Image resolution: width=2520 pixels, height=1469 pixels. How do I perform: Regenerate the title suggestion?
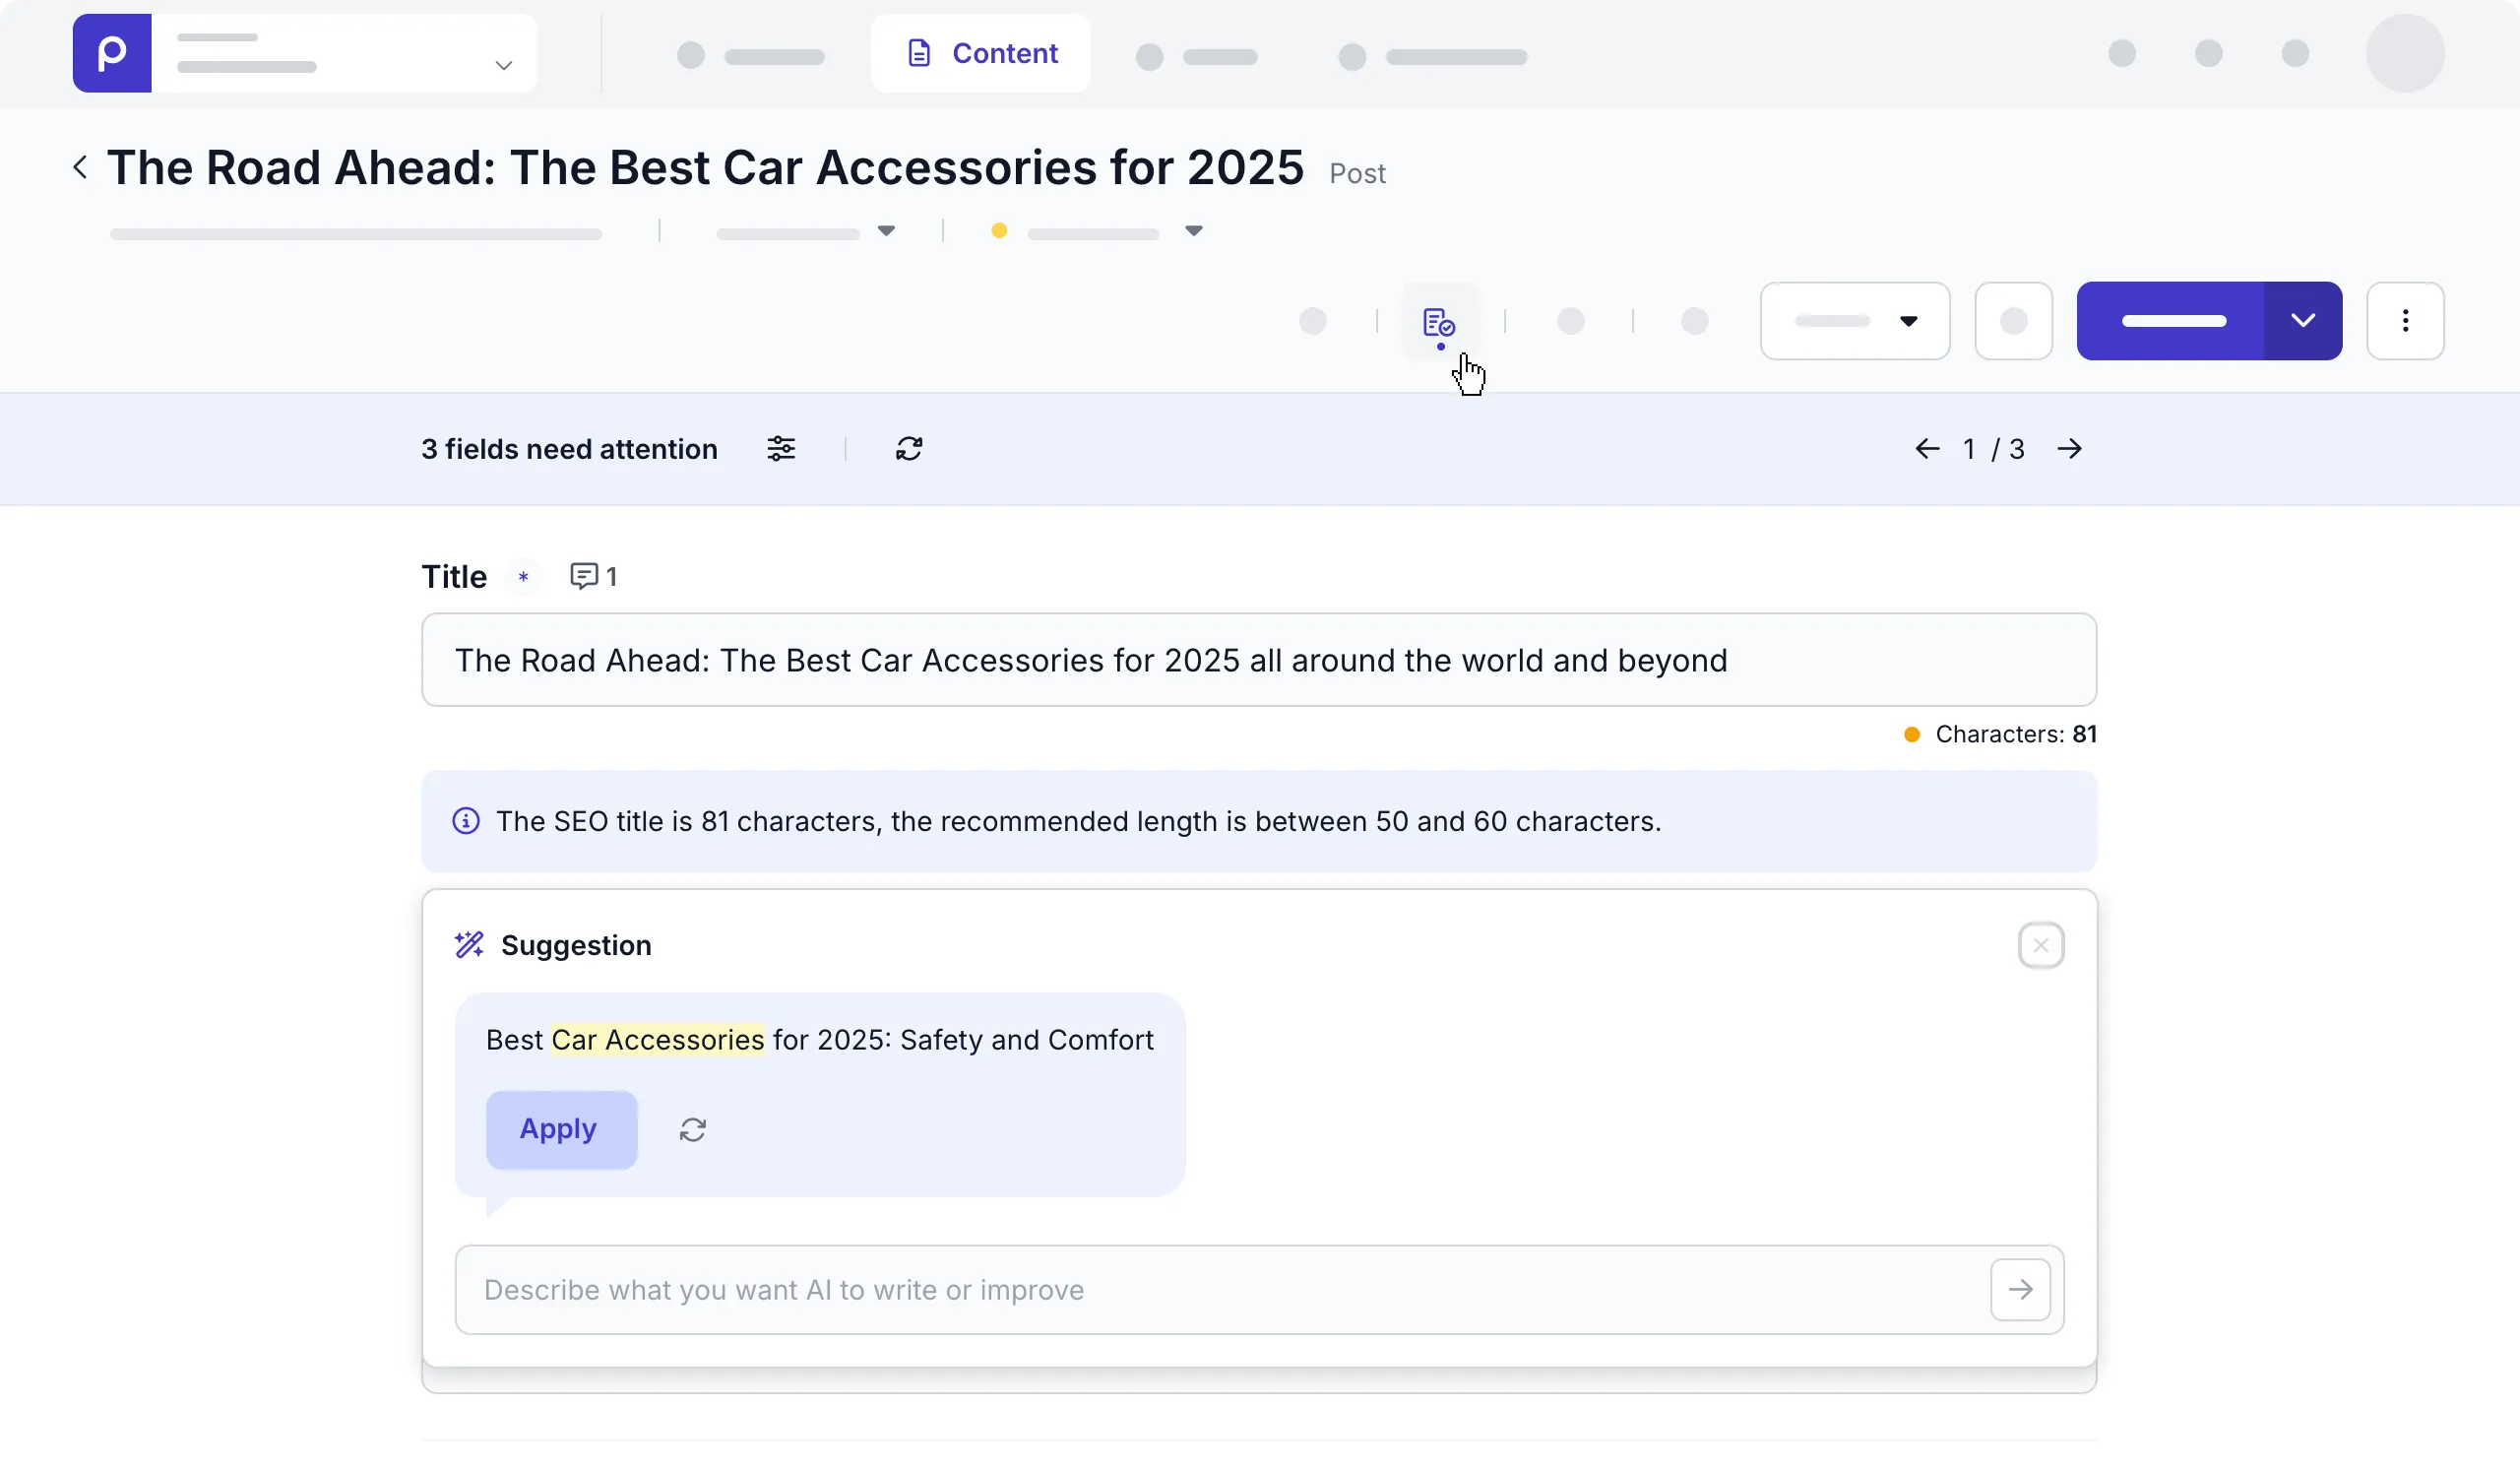click(x=693, y=1130)
